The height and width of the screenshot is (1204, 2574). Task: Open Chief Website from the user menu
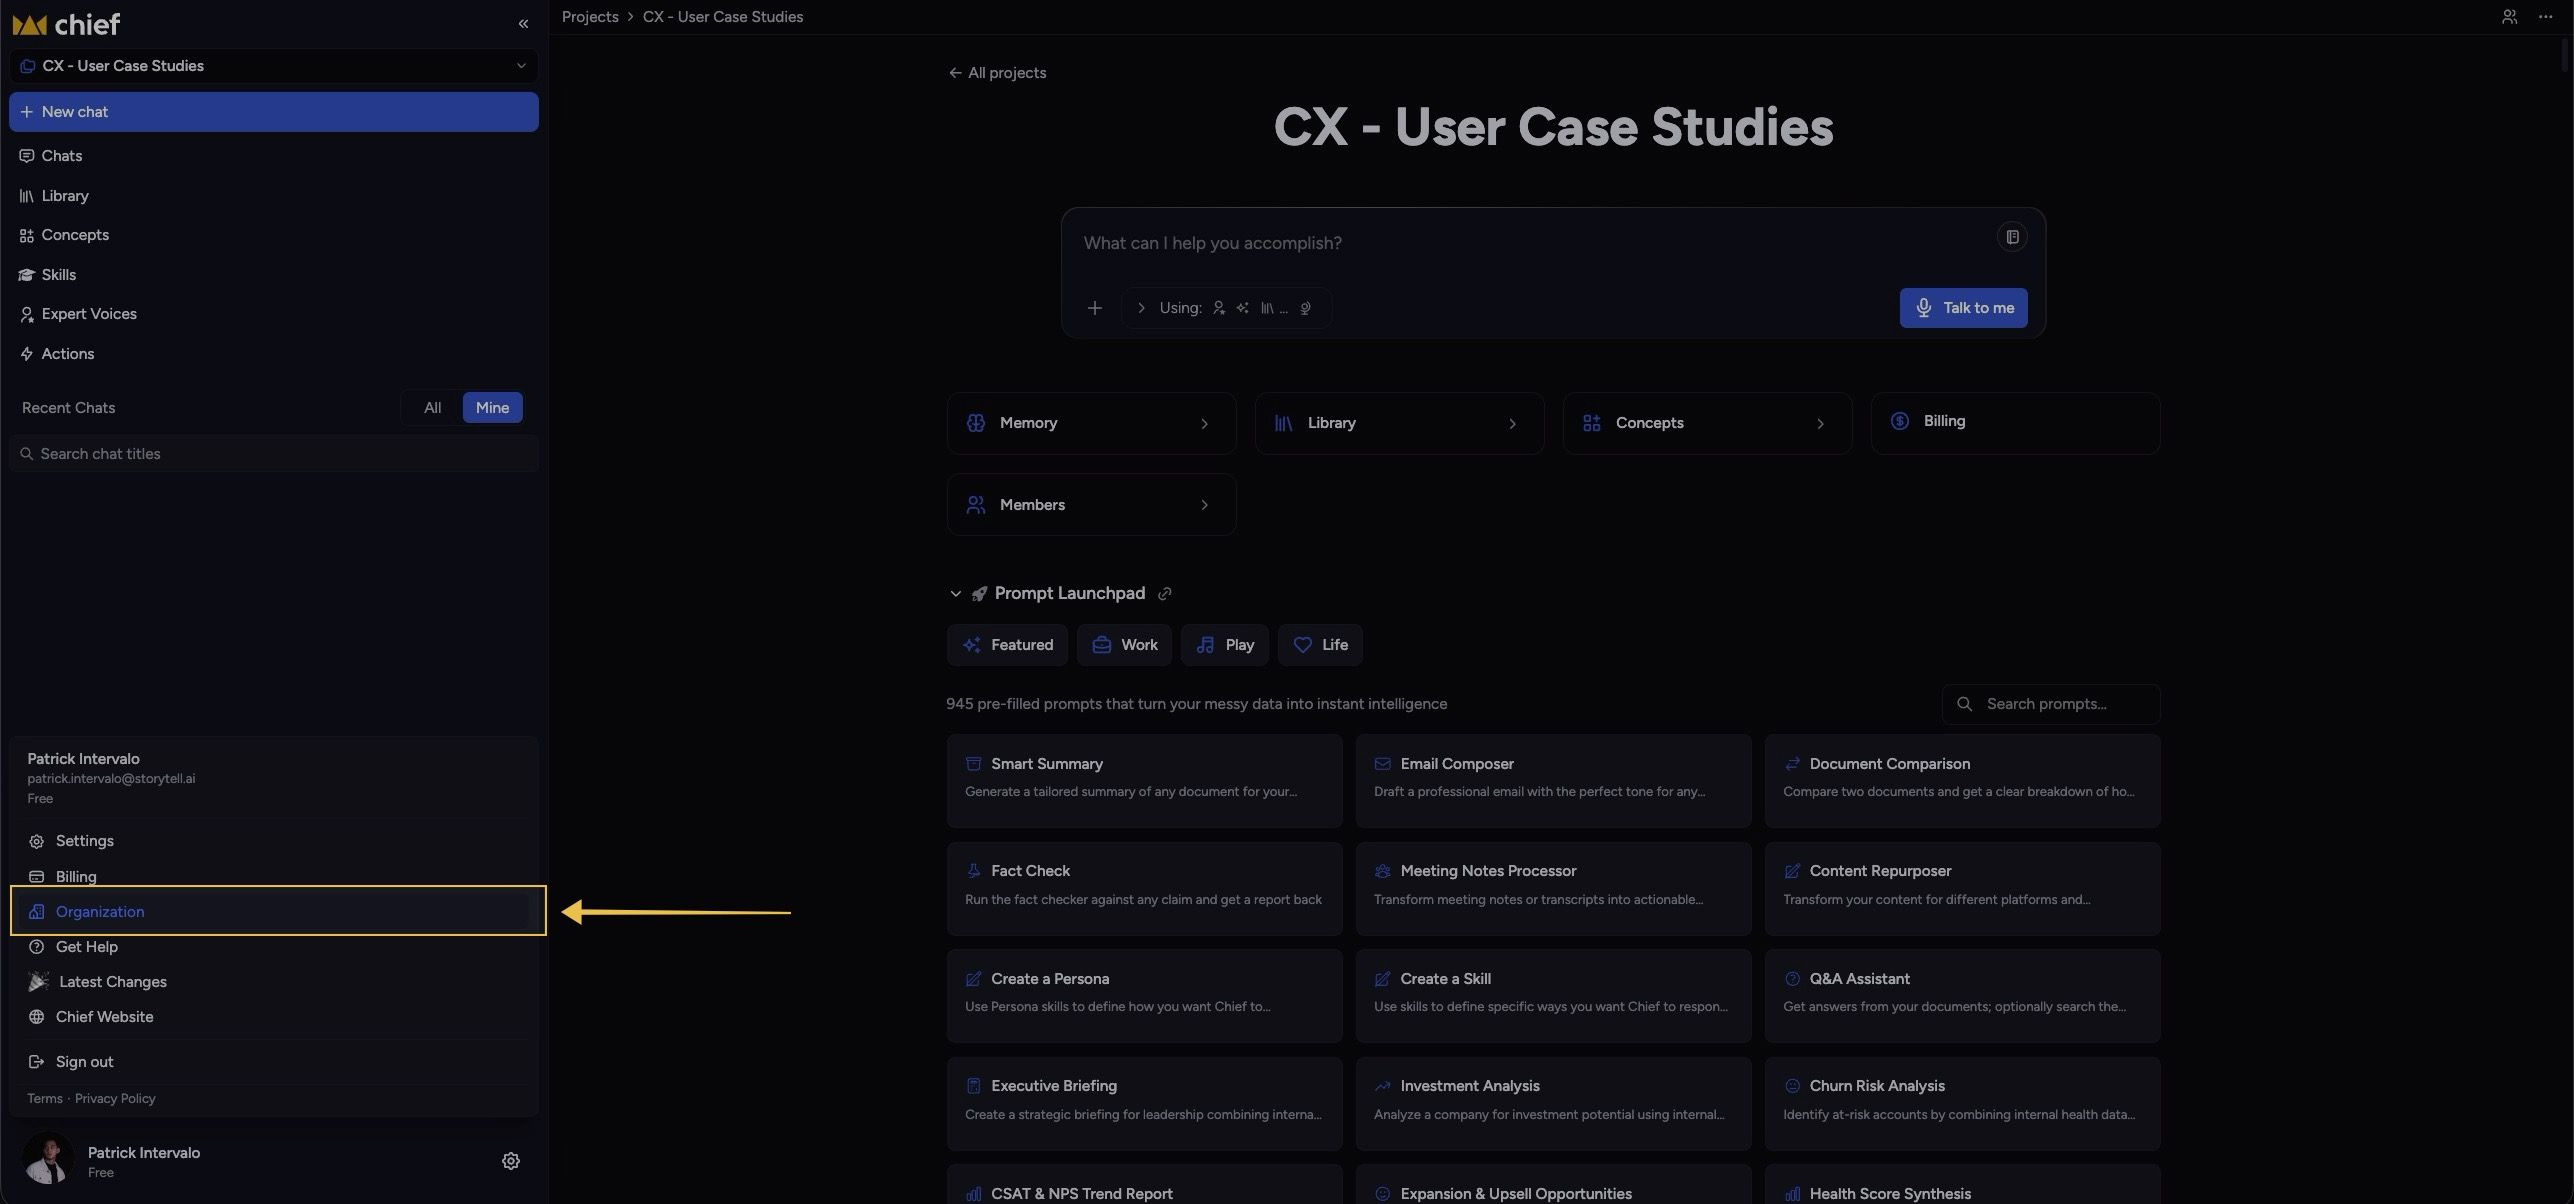(x=273, y=1017)
